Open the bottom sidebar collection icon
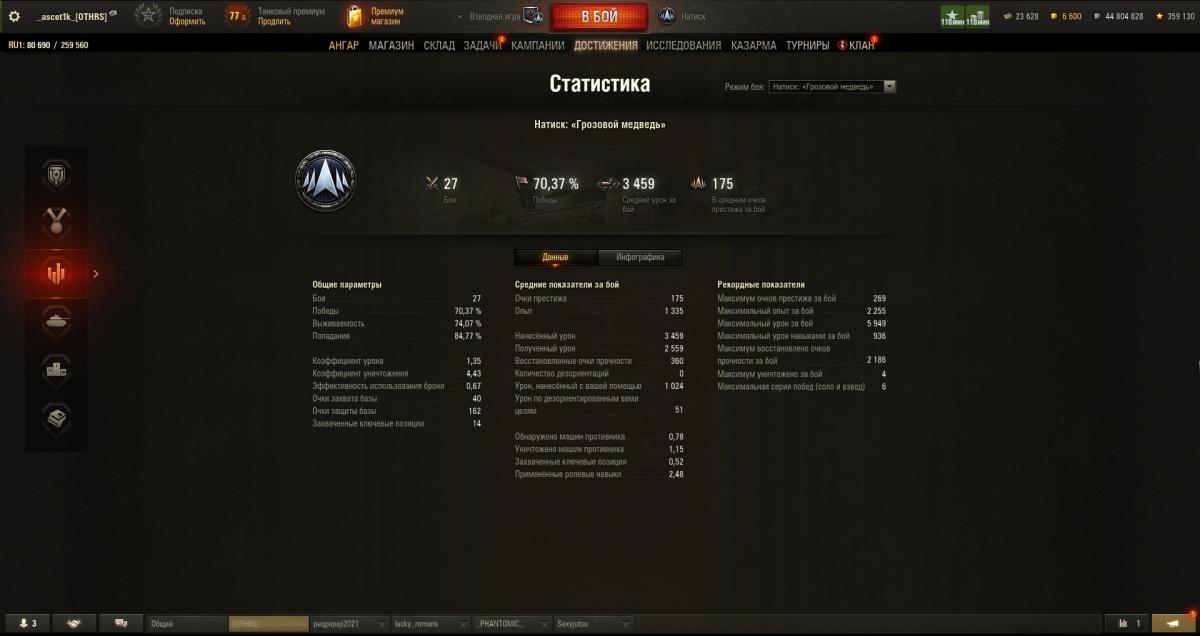 coord(56,418)
